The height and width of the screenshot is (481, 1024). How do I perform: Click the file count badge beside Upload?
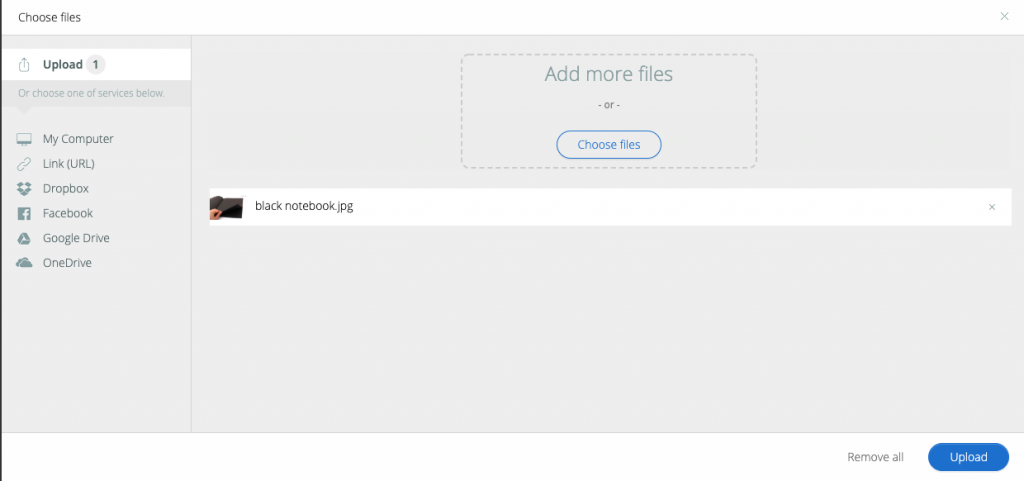click(96, 65)
